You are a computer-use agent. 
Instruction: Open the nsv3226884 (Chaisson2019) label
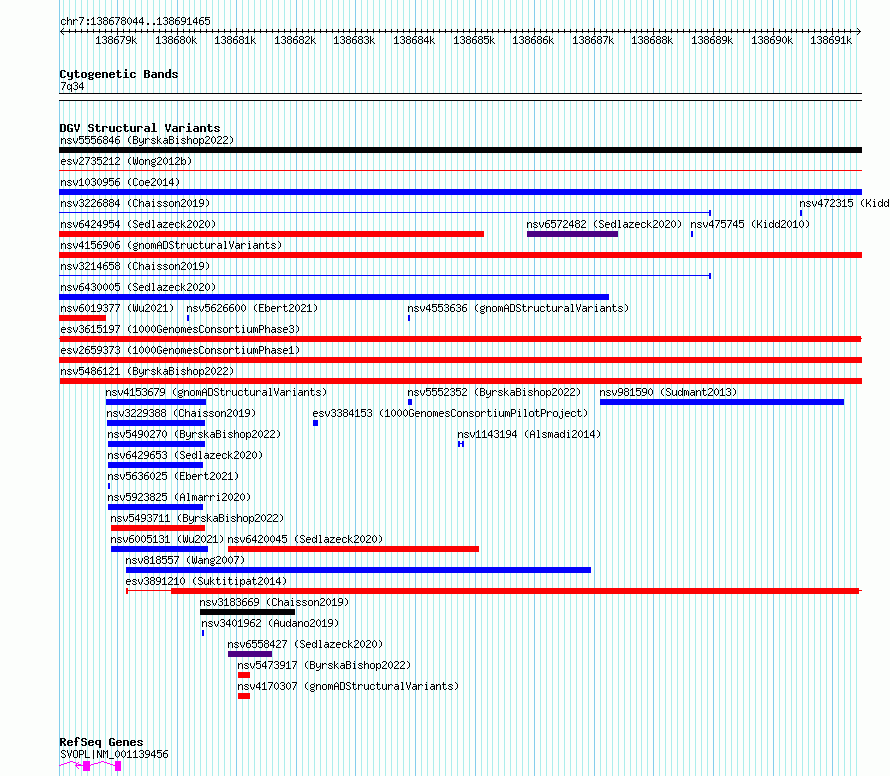pyautogui.click(x=135, y=203)
